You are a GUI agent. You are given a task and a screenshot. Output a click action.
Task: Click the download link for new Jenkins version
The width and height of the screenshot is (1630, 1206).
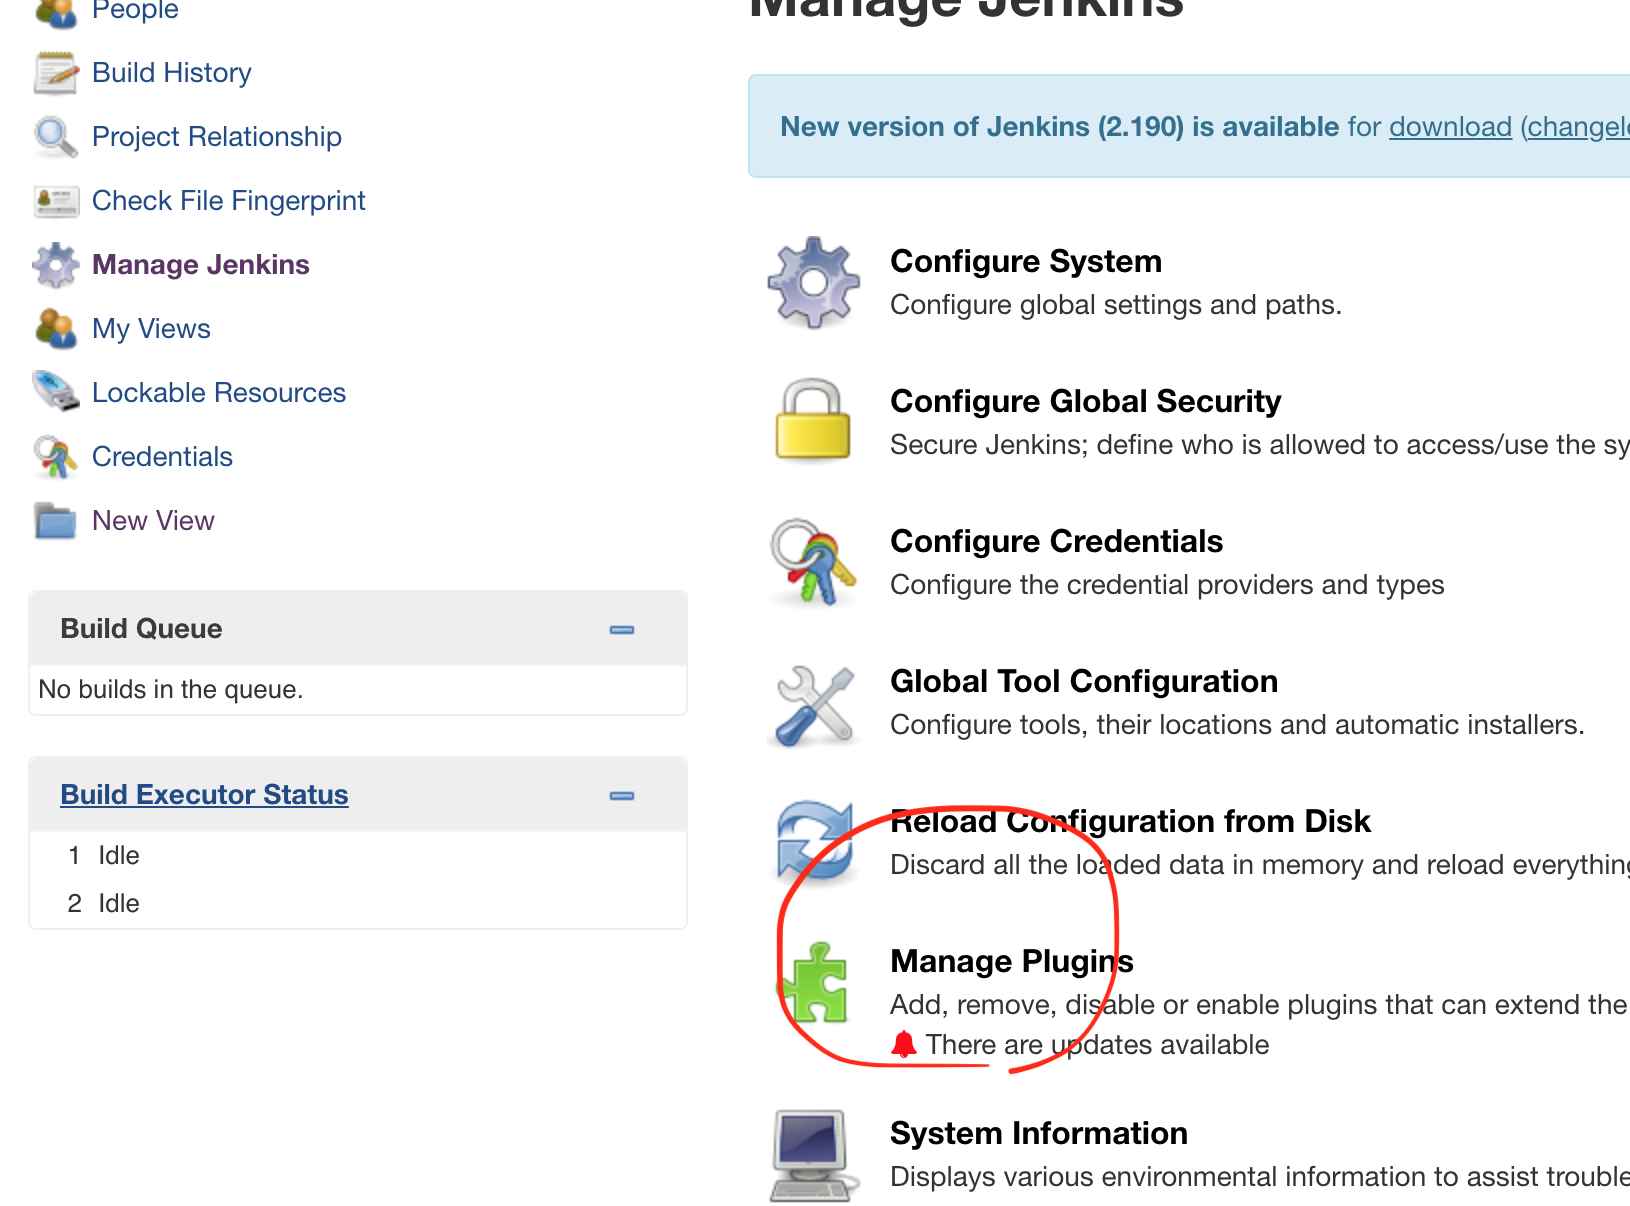(1450, 127)
